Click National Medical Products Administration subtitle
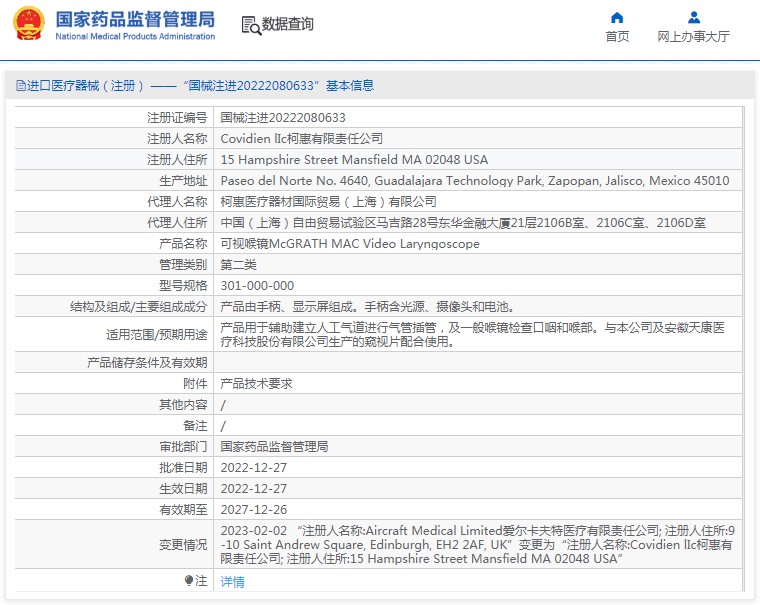 click(135, 36)
